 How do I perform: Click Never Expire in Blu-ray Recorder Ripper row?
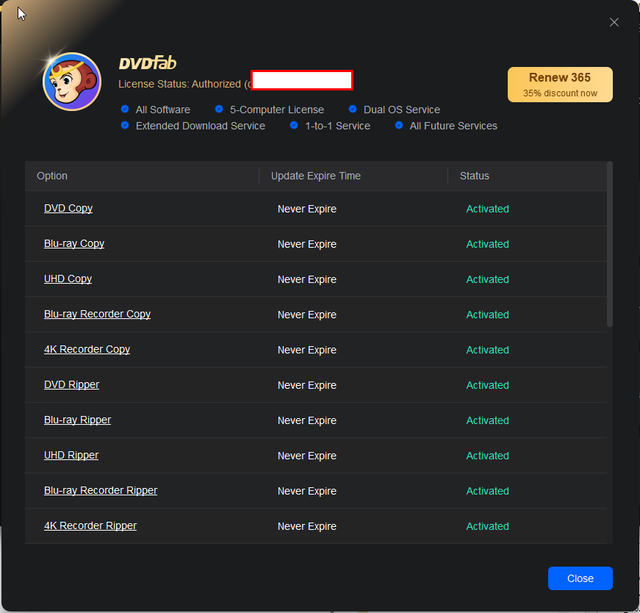click(307, 491)
